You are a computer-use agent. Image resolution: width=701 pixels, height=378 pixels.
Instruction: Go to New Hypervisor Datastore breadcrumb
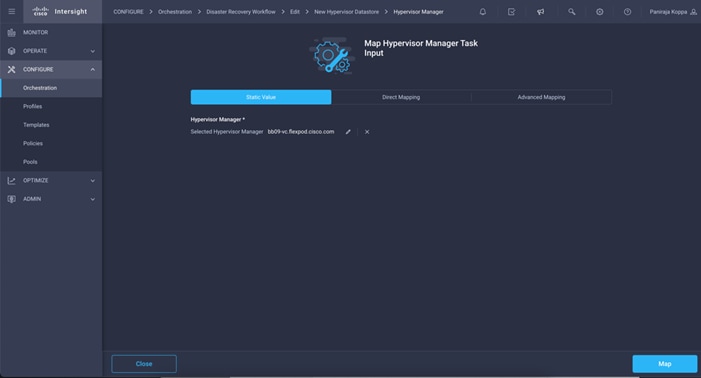tap(346, 12)
